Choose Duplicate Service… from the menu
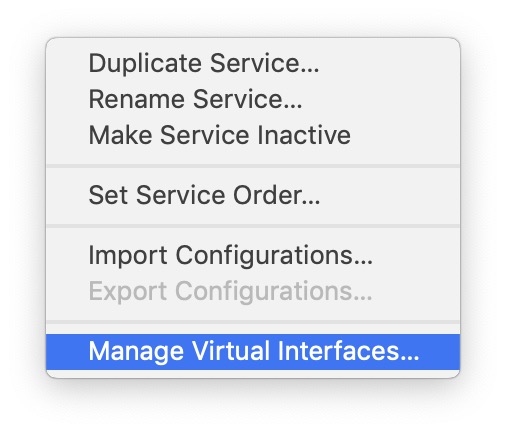The image size is (506, 432). (253, 63)
